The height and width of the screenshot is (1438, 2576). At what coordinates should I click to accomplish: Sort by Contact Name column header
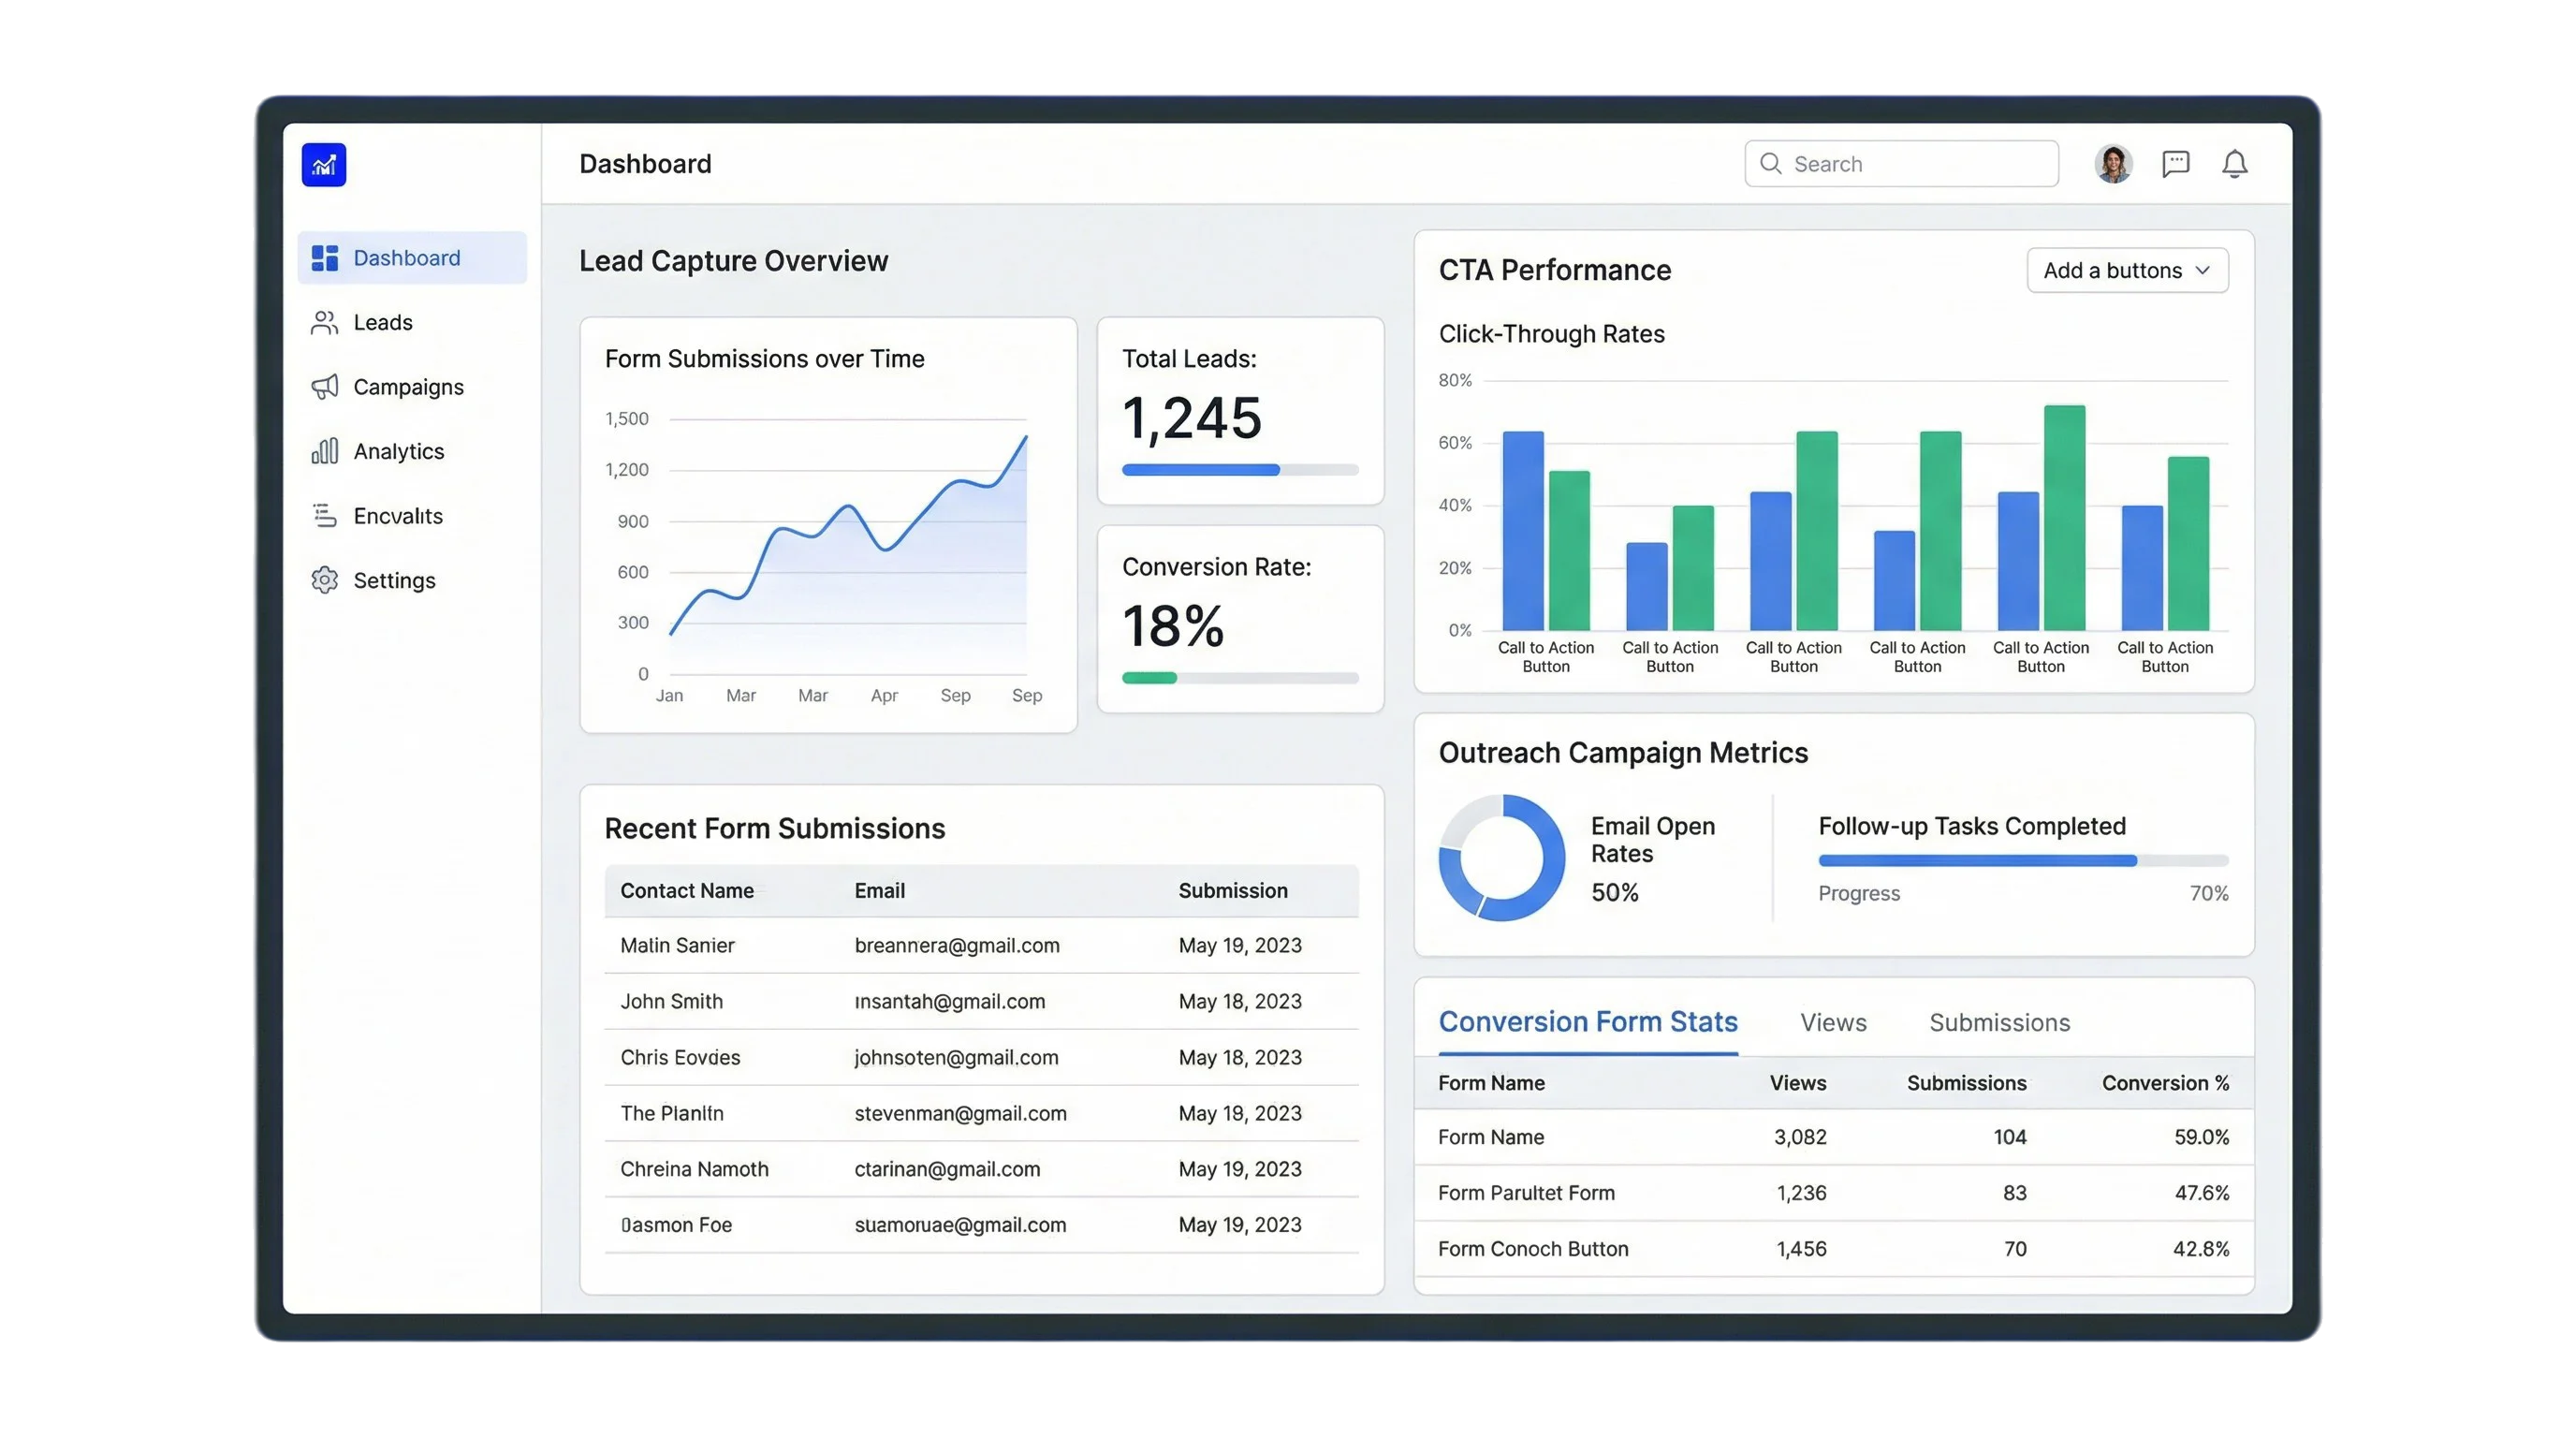686,891
